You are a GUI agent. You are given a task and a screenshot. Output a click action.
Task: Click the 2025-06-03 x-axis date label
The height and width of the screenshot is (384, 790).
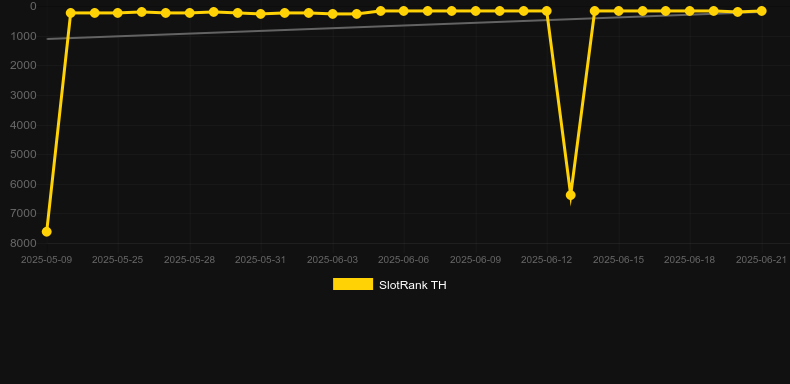pyautogui.click(x=333, y=260)
